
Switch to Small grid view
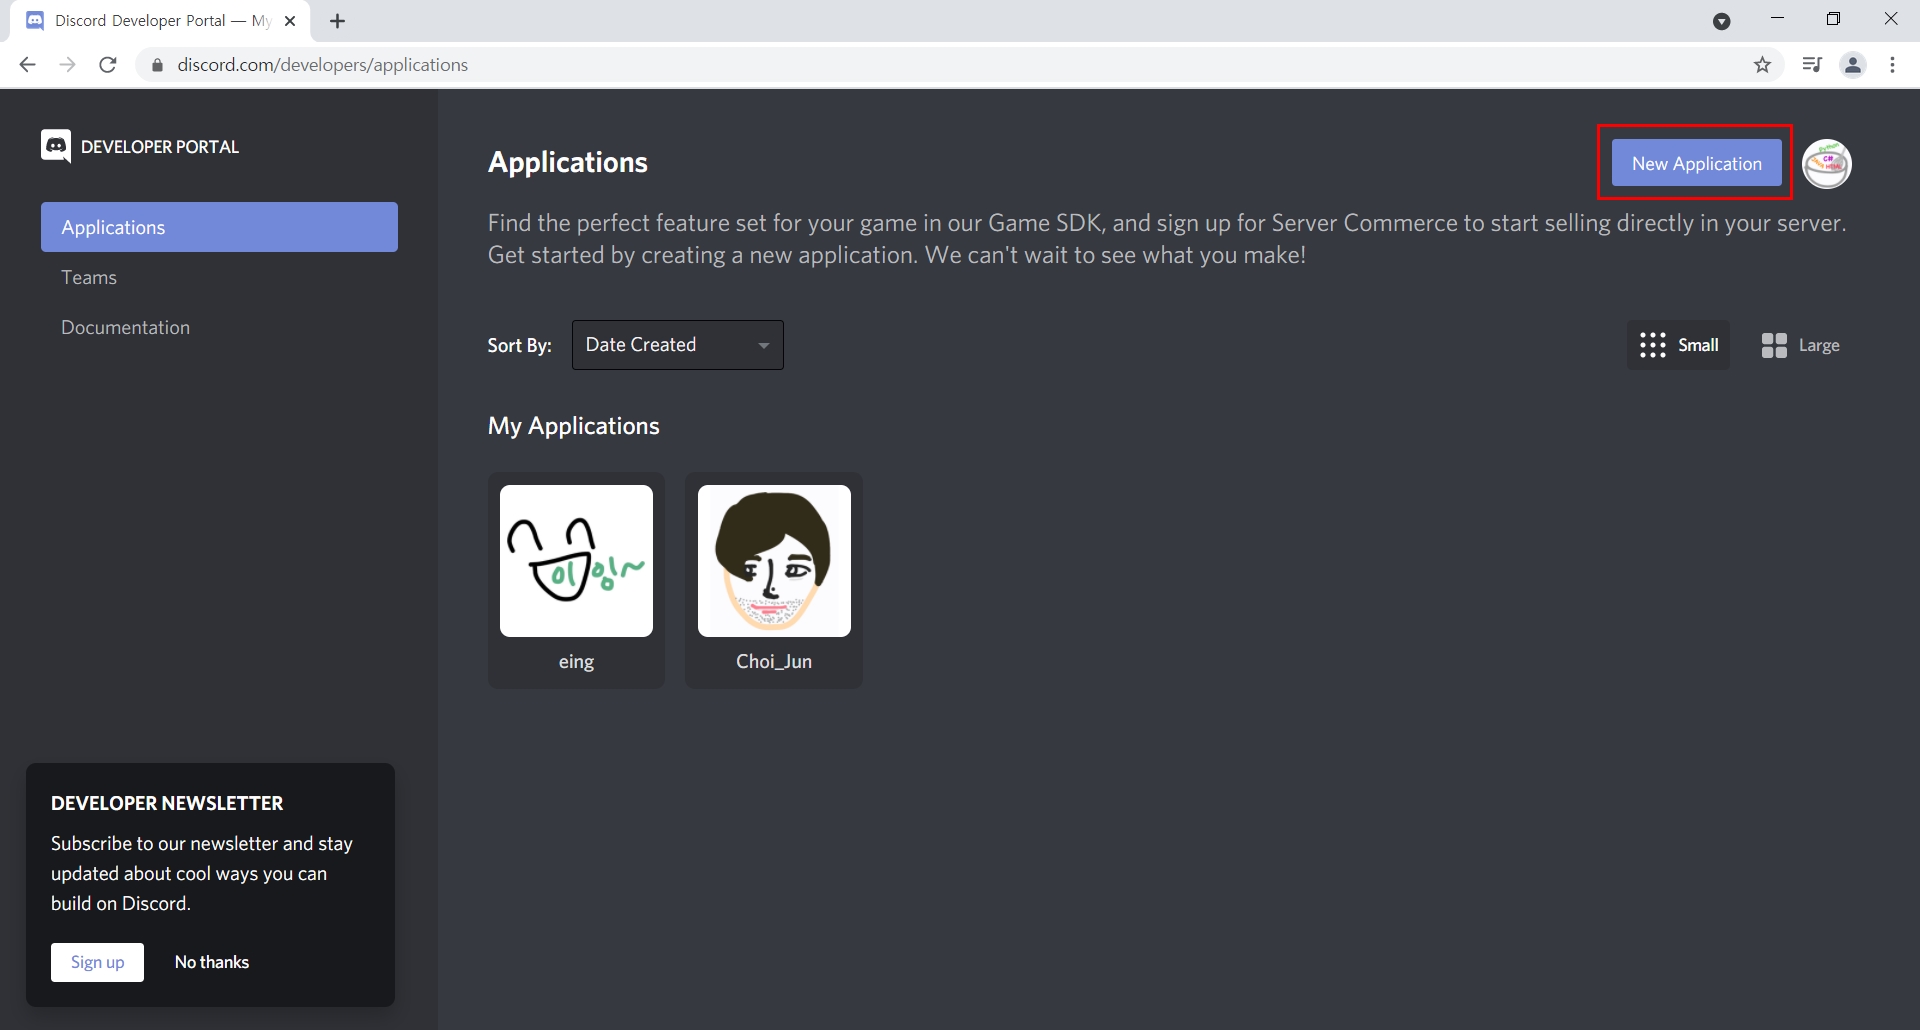click(1679, 345)
